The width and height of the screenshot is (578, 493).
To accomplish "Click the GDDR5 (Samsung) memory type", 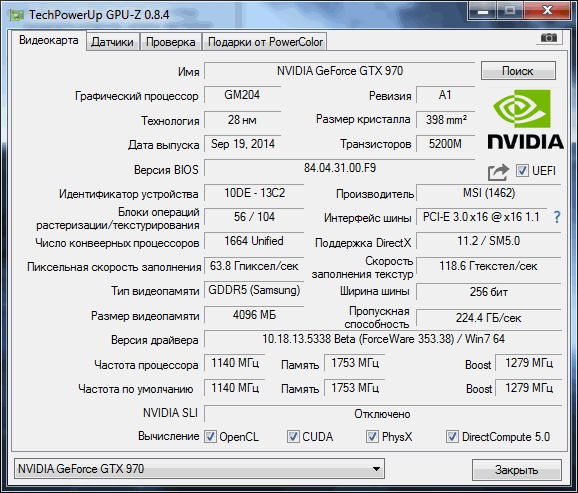I will point(254,290).
